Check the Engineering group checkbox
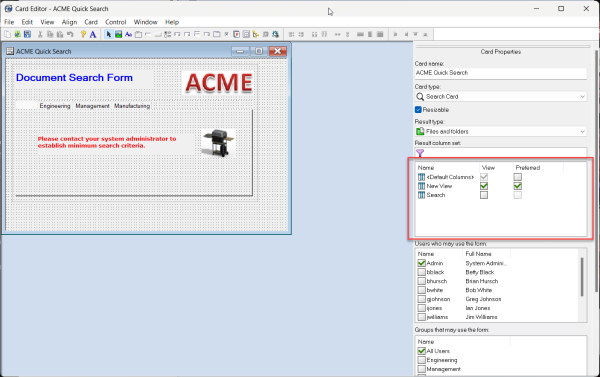This screenshot has height=377, width=600. pos(422,360)
